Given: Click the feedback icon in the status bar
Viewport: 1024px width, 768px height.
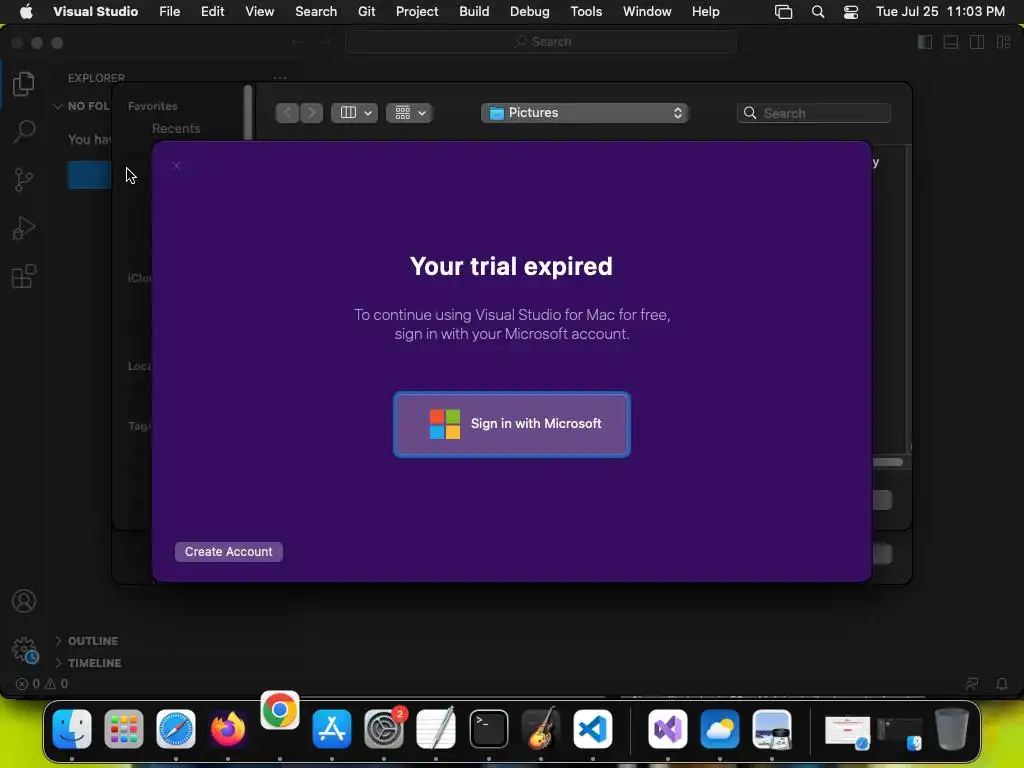Looking at the screenshot, I should click(972, 684).
